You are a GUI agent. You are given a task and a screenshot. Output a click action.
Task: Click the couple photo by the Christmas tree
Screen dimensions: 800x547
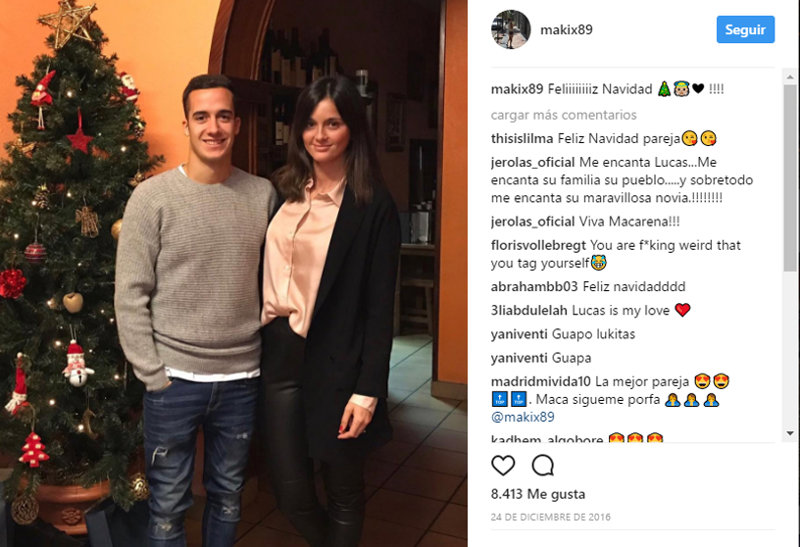(234, 274)
